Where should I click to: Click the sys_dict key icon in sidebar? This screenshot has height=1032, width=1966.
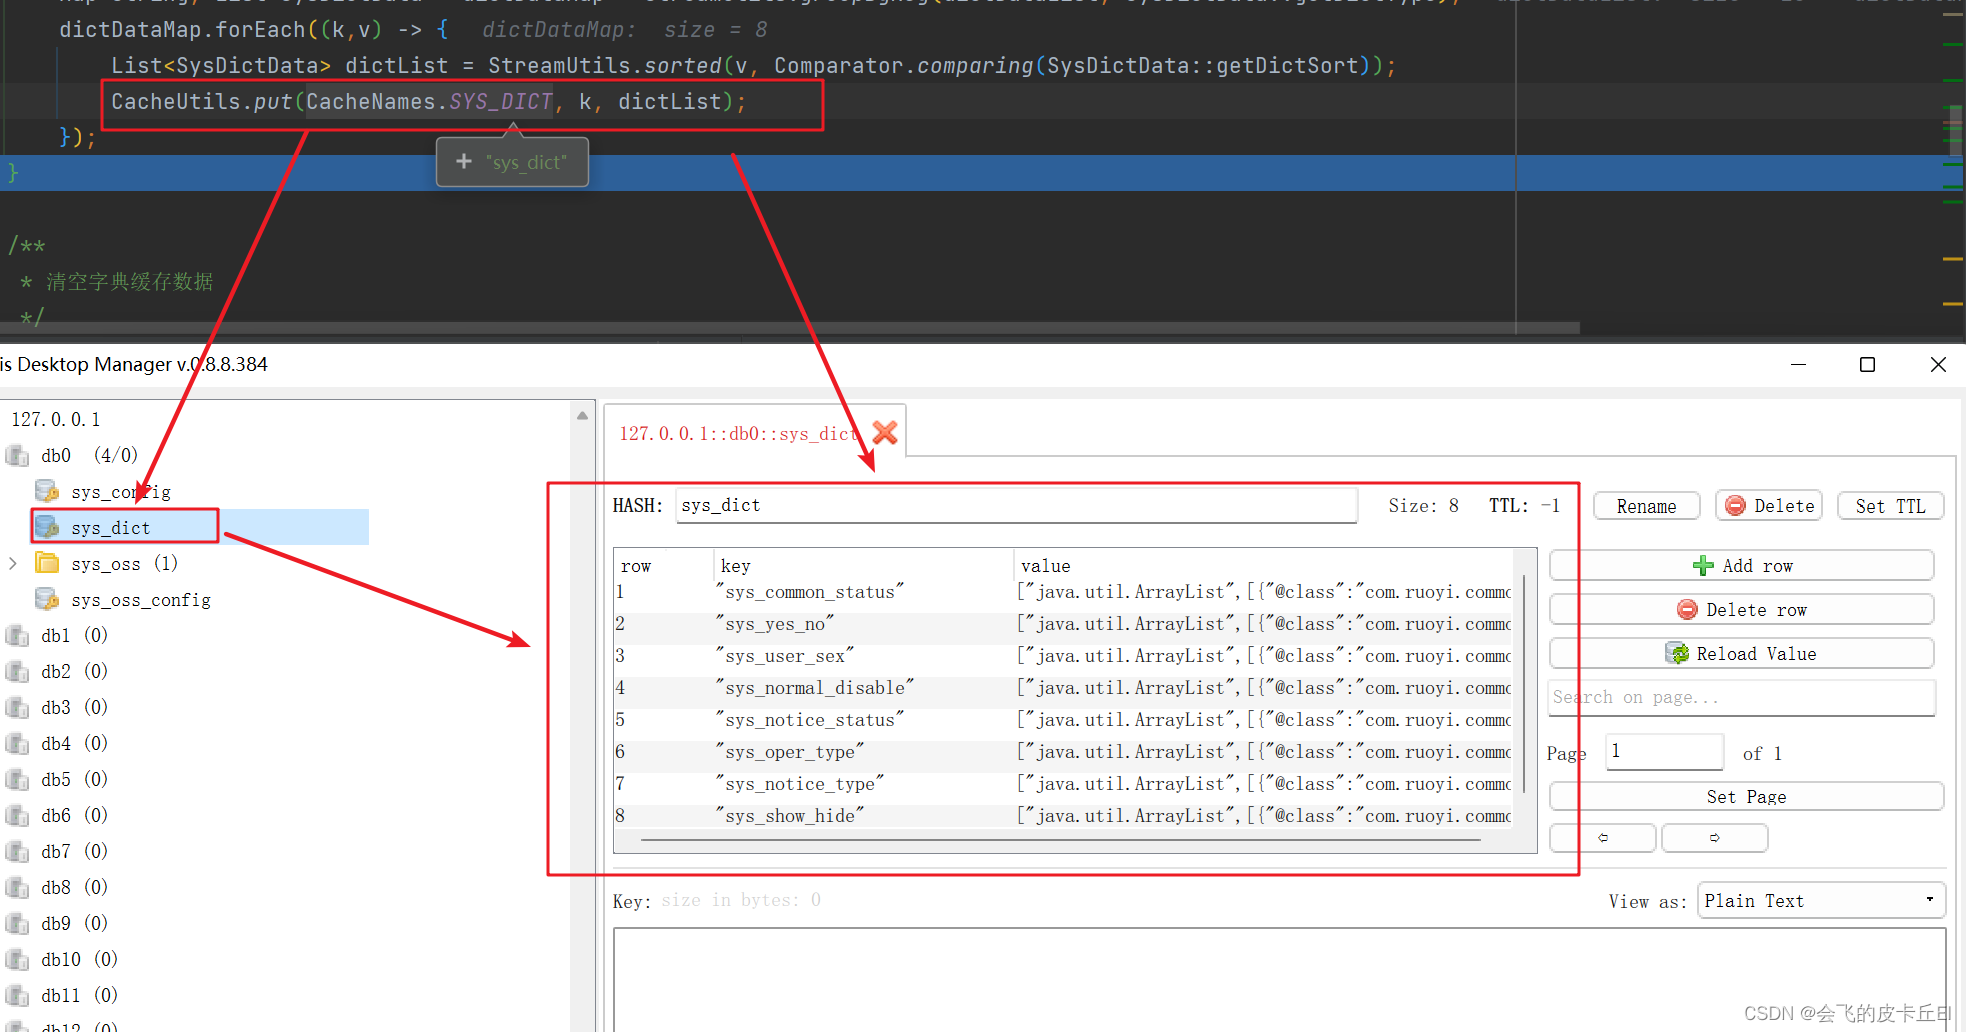tap(47, 527)
